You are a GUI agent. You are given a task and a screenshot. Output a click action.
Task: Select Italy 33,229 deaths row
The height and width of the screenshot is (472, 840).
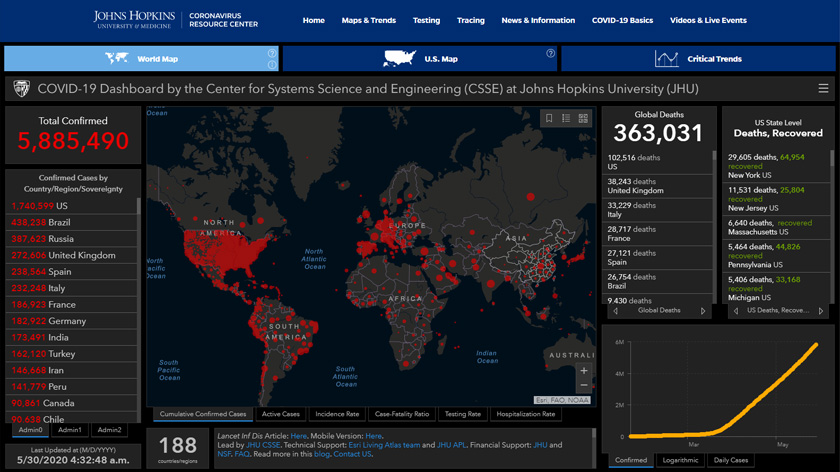[x=658, y=209]
